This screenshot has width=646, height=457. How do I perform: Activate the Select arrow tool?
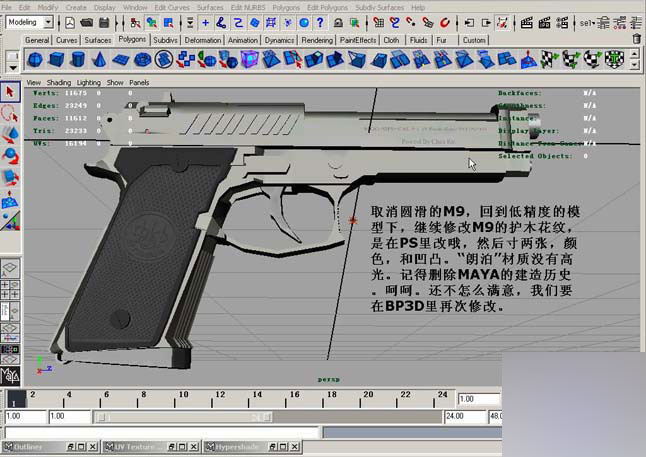10,91
